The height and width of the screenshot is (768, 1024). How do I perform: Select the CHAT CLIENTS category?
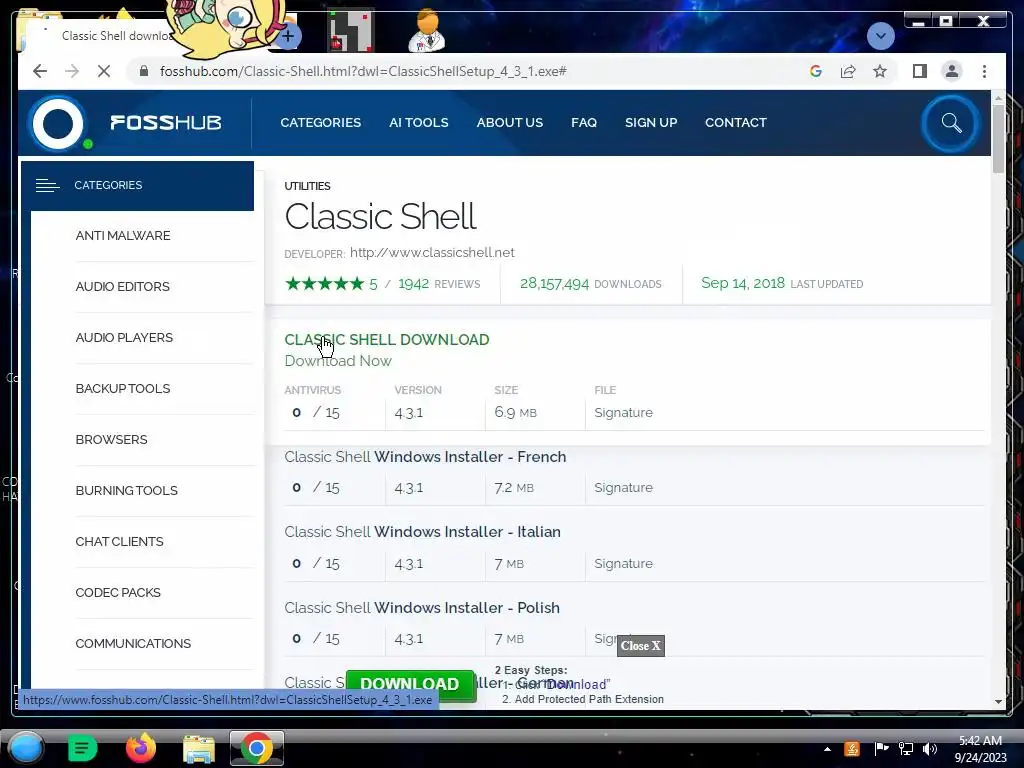coord(119,541)
